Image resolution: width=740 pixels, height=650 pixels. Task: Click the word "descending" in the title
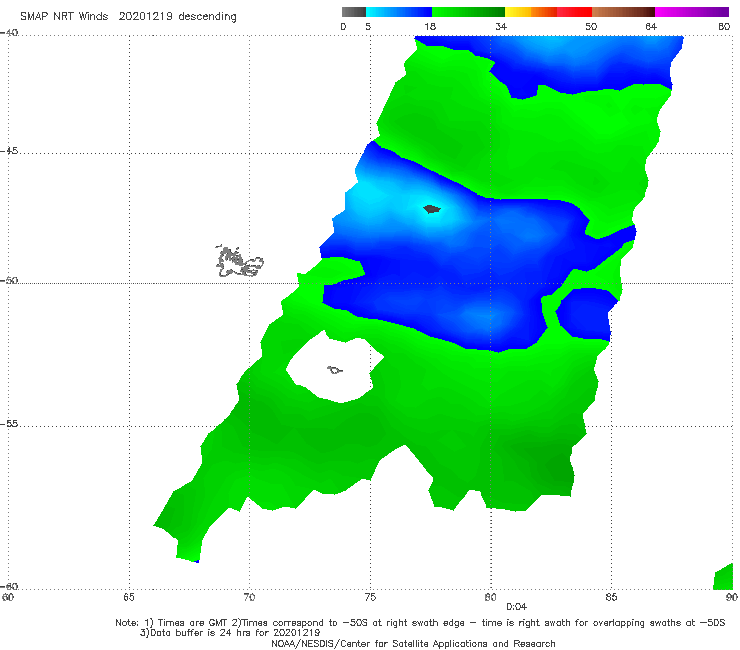point(207,17)
